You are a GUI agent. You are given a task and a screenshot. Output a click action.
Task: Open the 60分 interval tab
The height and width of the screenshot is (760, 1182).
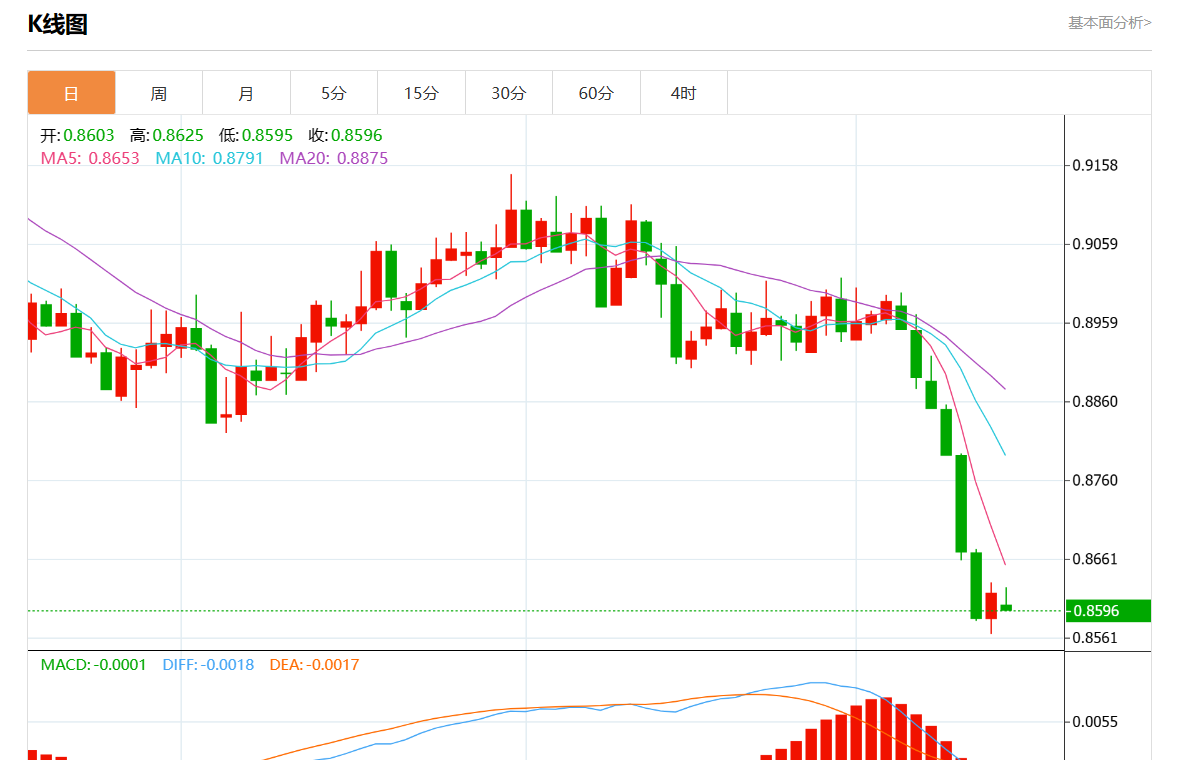point(596,93)
